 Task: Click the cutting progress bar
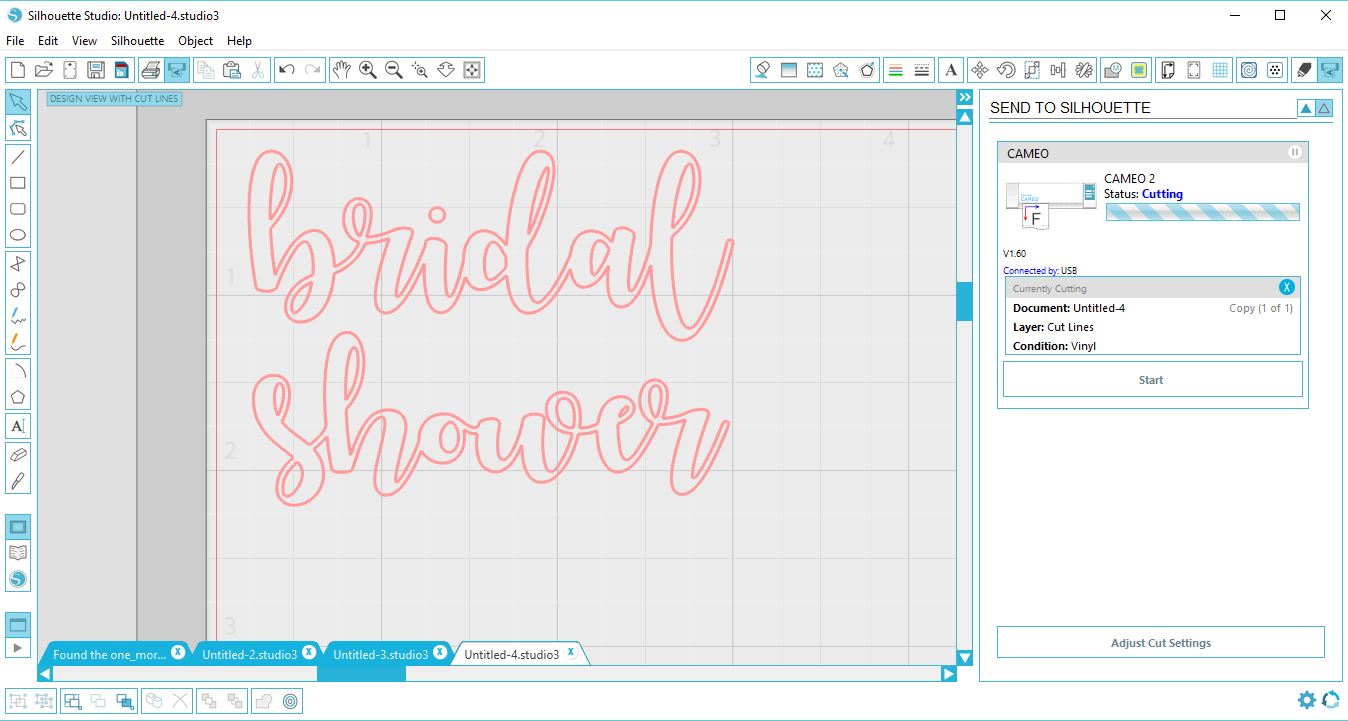(x=1202, y=212)
